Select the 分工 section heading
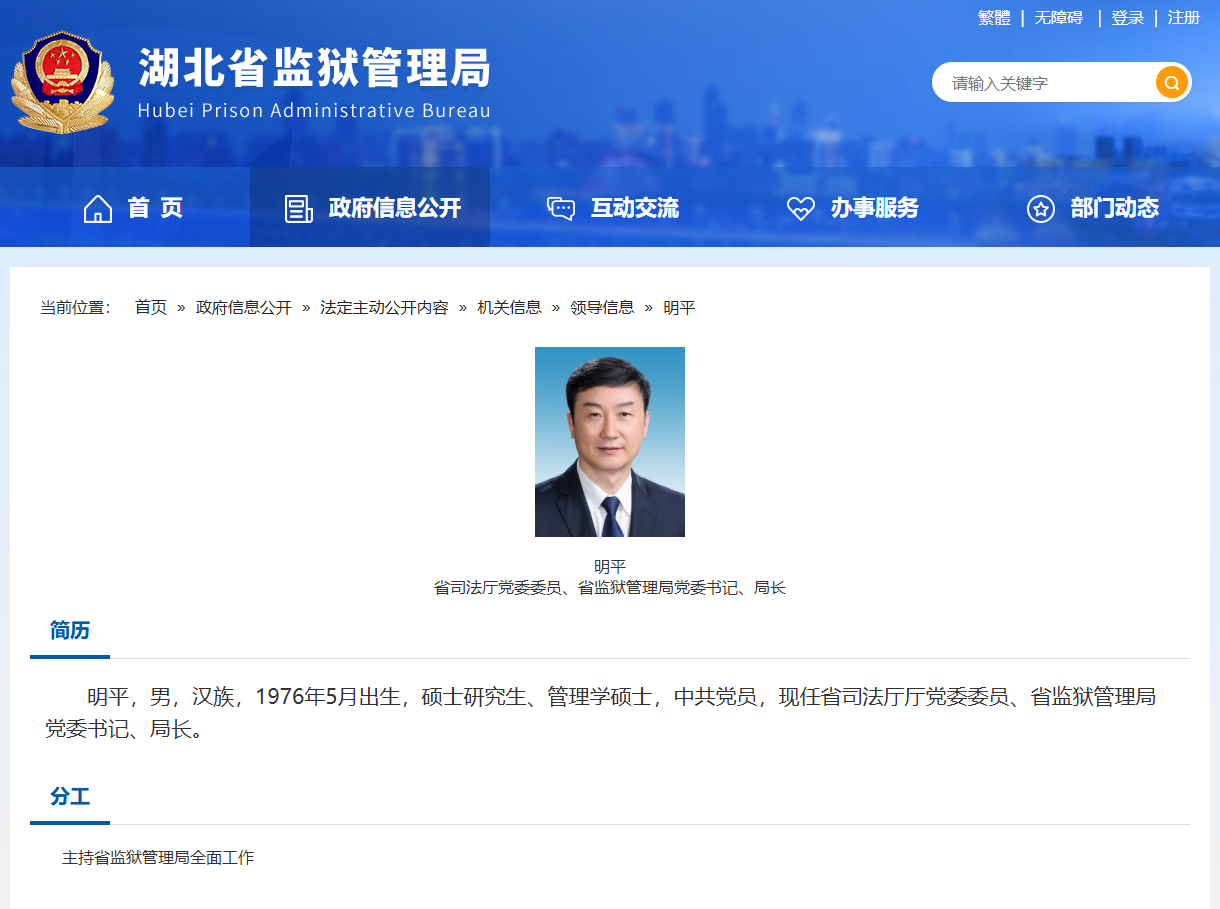Viewport: 1220px width, 909px height. (70, 796)
